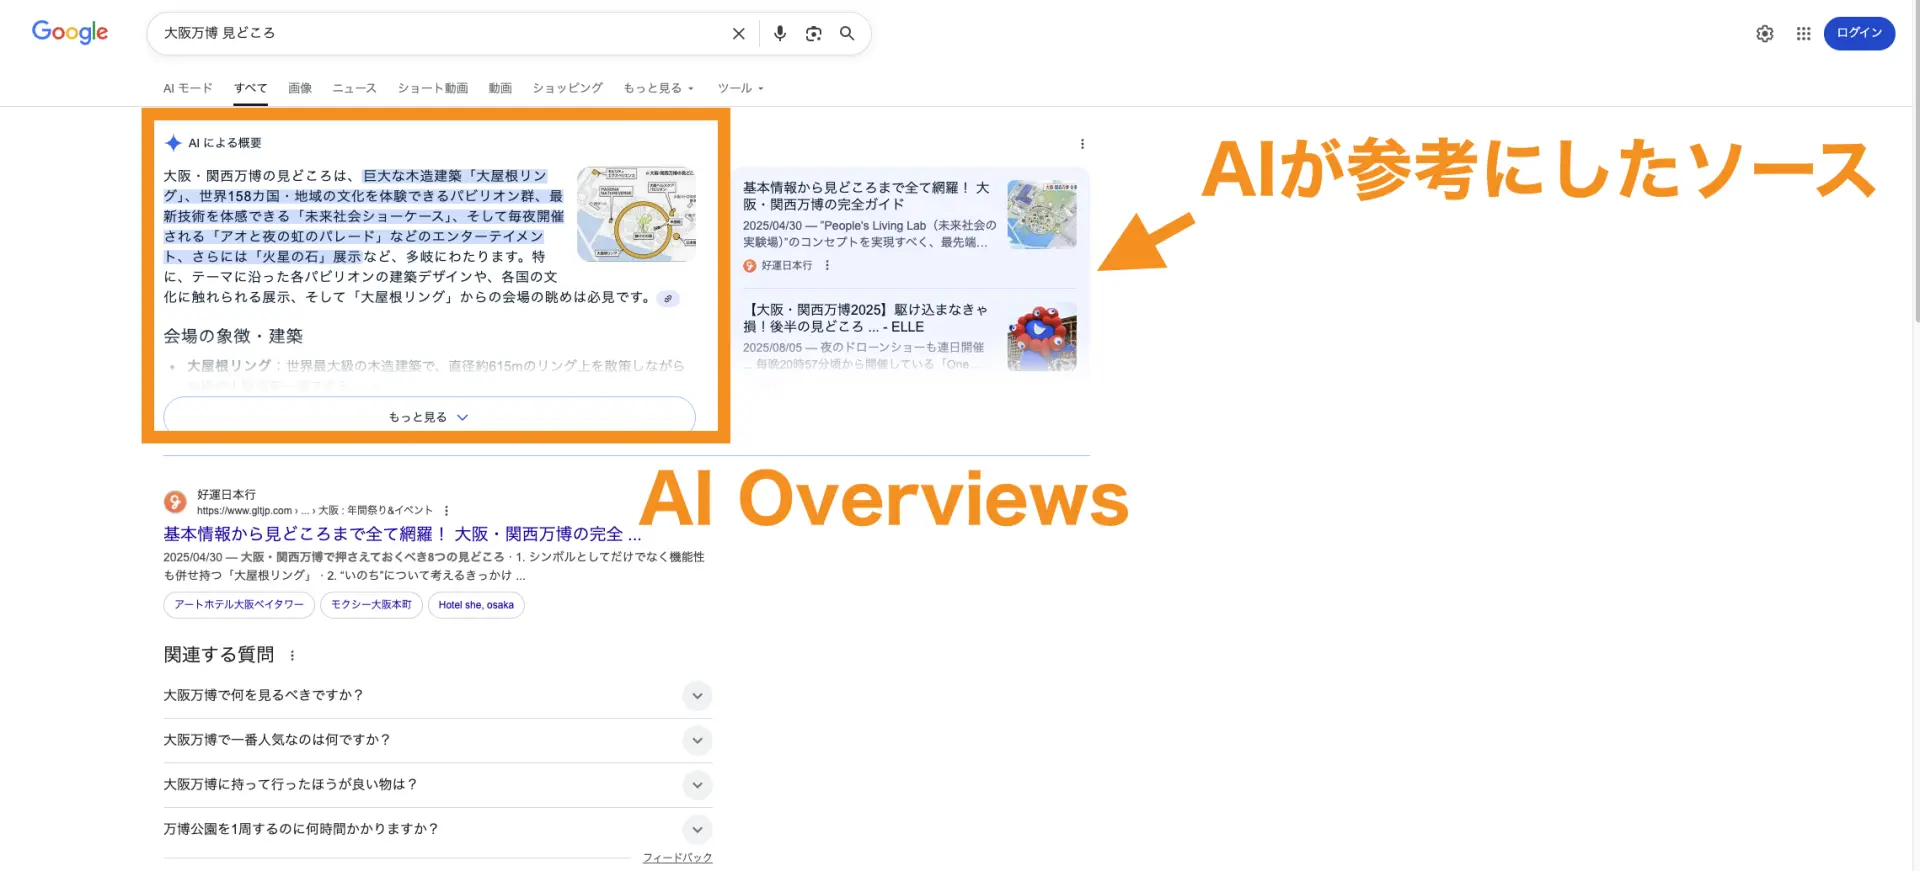This screenshot has width=1920, height=871.
Task: Open the AI overview three-dot menu
Action: tap(1082, 144)
